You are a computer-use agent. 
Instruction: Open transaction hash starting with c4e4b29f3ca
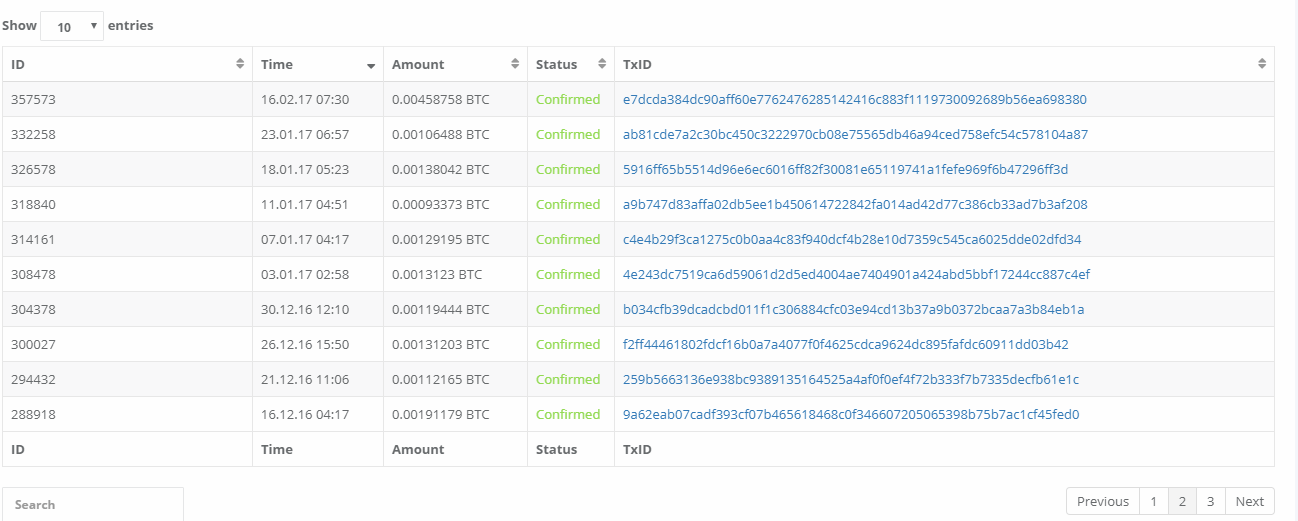(x=852, y=239)
